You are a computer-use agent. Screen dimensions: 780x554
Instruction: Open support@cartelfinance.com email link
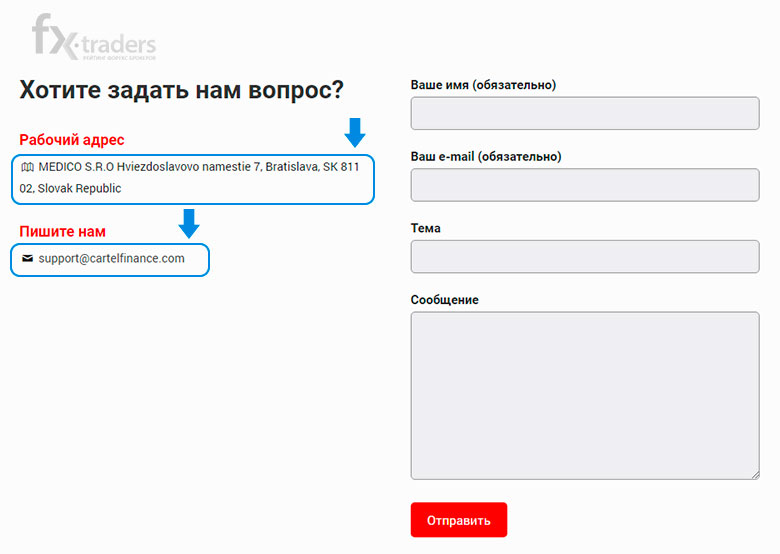click(x=111, y=259)
